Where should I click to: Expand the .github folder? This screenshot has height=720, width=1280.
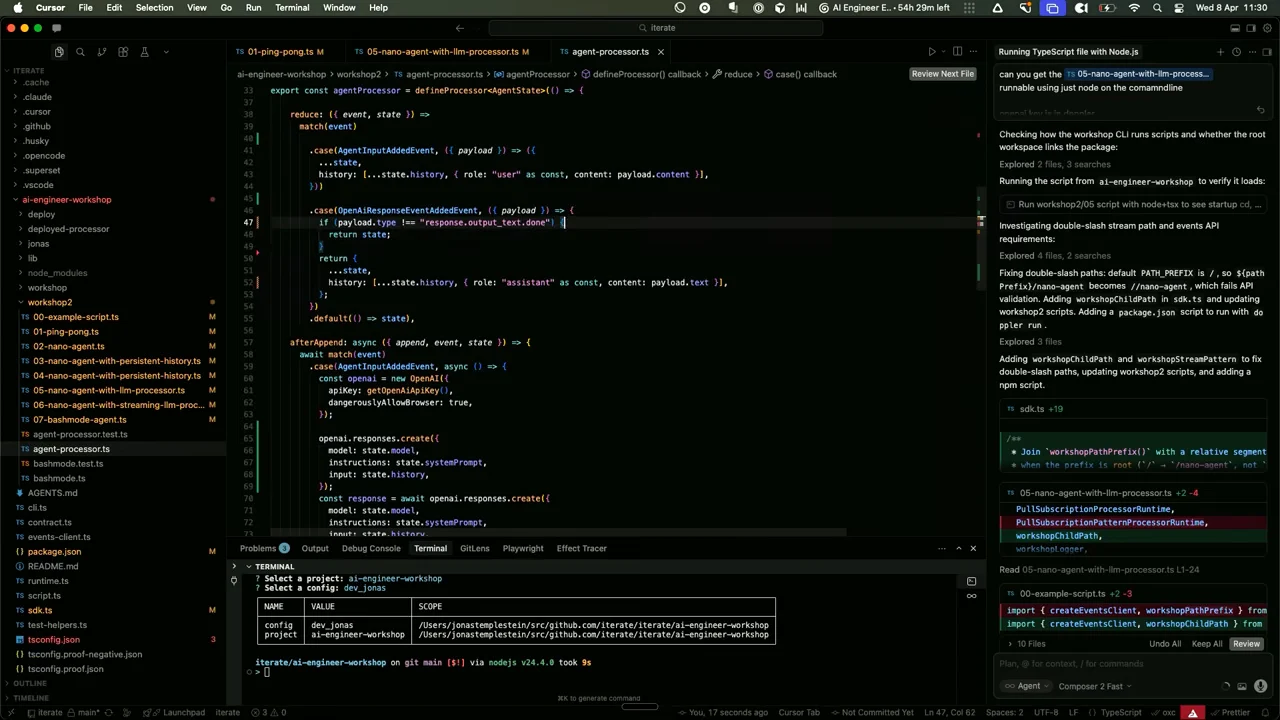37,126
